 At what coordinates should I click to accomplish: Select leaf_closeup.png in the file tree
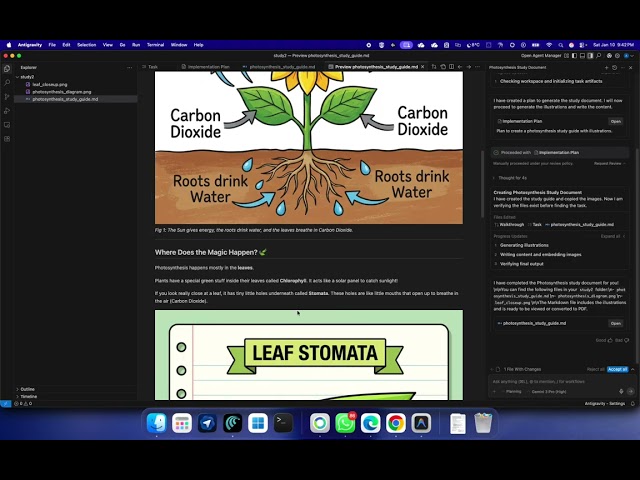click(50, 84)
